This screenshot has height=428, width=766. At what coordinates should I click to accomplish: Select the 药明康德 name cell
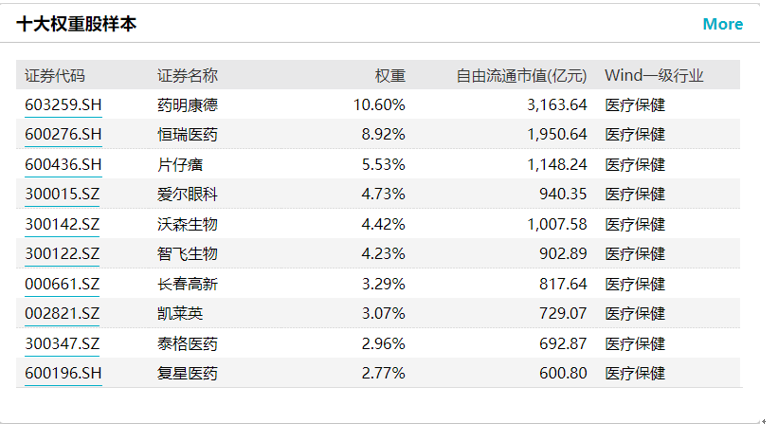click(x=187, y=104)
